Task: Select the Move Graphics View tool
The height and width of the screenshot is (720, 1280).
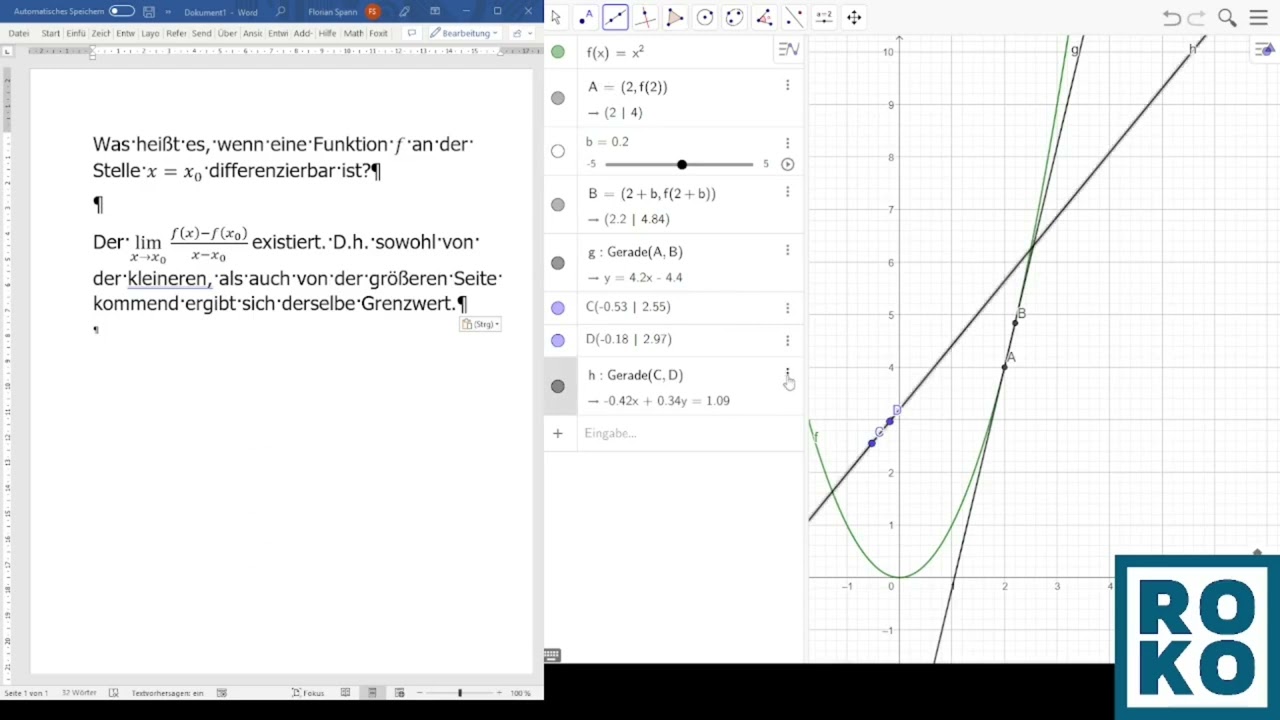Action: 854,17
